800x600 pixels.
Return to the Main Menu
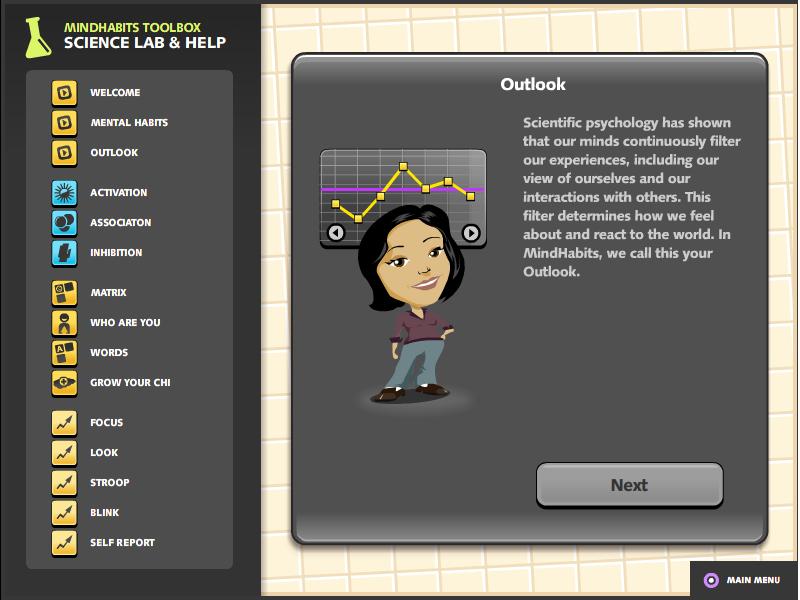tap(743, 580)
